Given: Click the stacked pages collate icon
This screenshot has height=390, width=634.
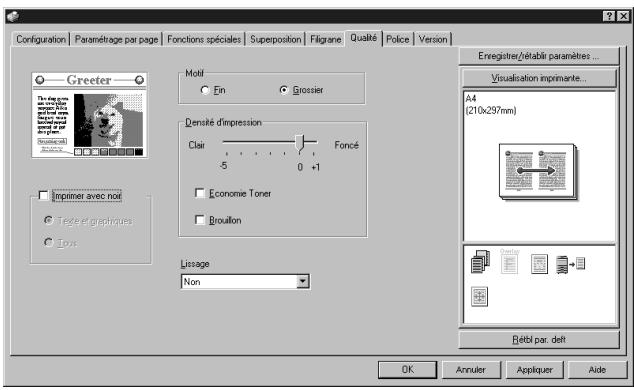Looking at the screenshot, I should (x=480, y=262).
